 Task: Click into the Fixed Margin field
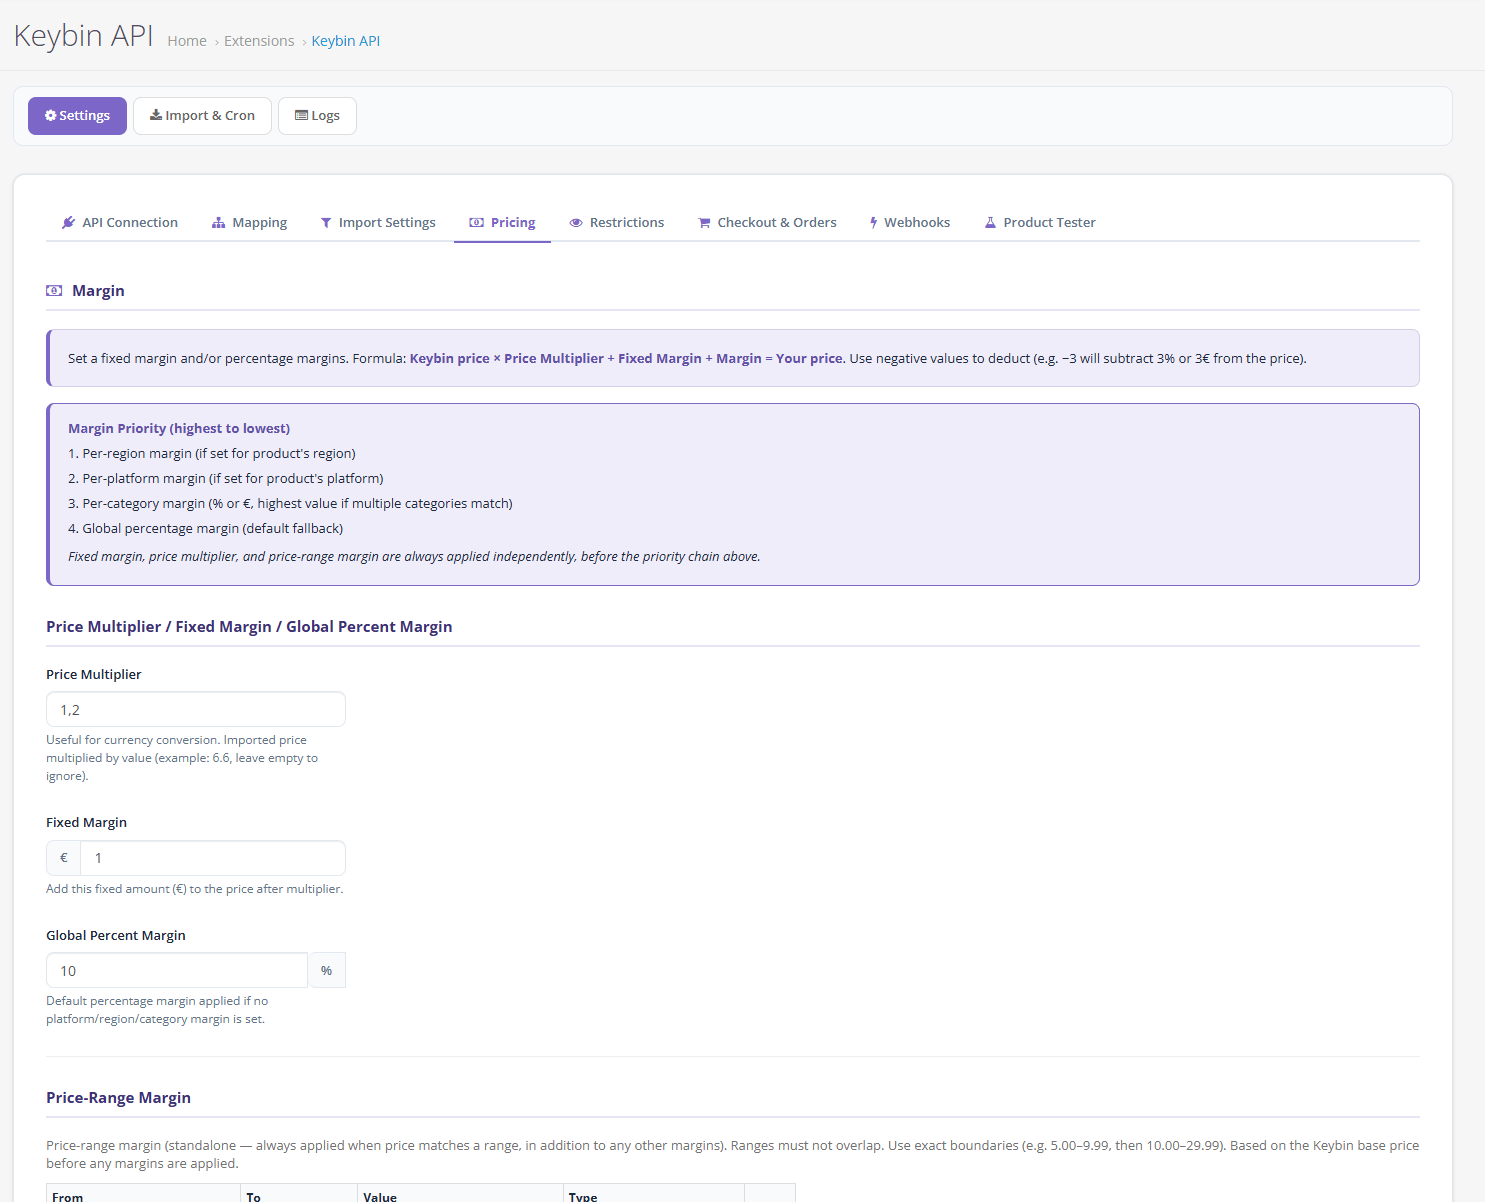coord(212,858)
